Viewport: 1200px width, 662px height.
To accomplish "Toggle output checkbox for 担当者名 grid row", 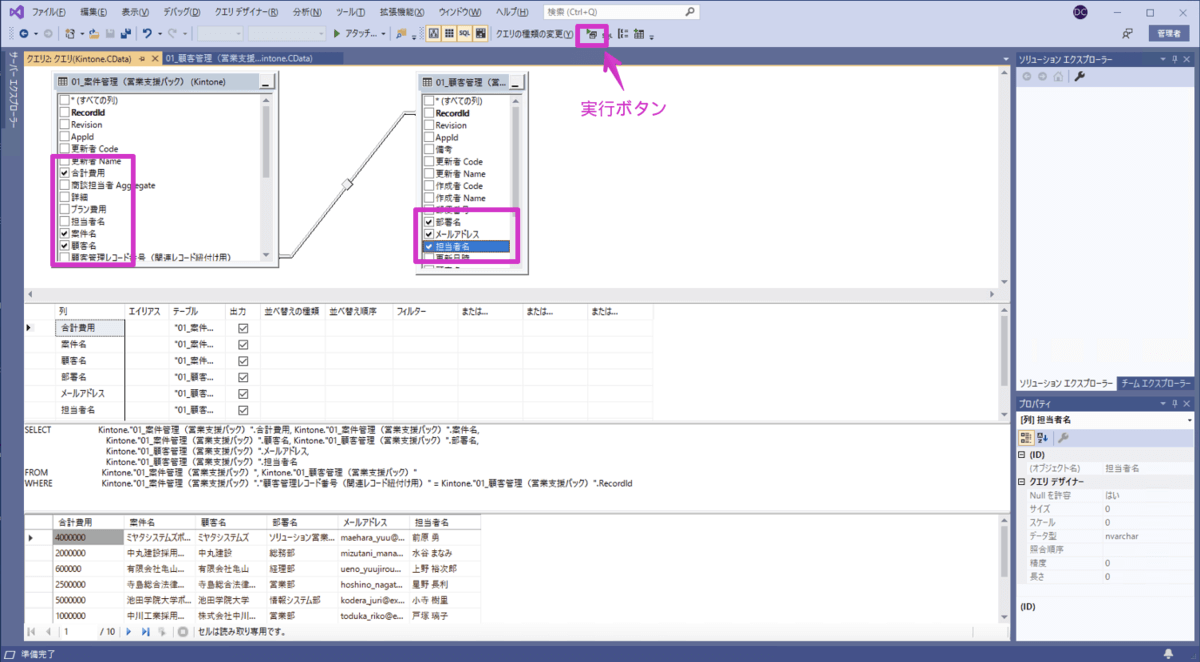I will point(242,410).
